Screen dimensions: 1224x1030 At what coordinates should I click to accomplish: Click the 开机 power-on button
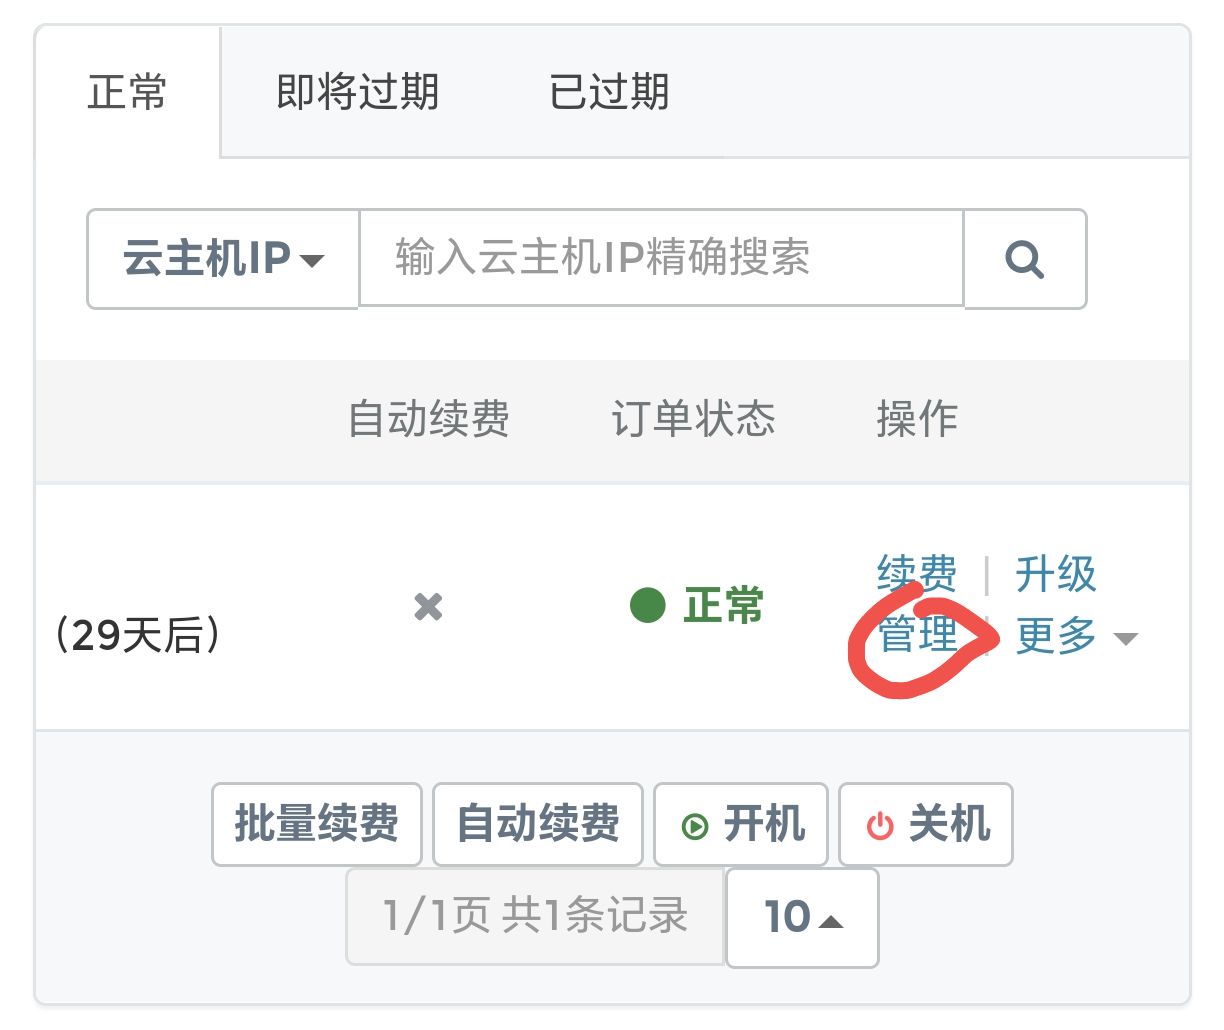pyautogui.click(x=740, y=825)
